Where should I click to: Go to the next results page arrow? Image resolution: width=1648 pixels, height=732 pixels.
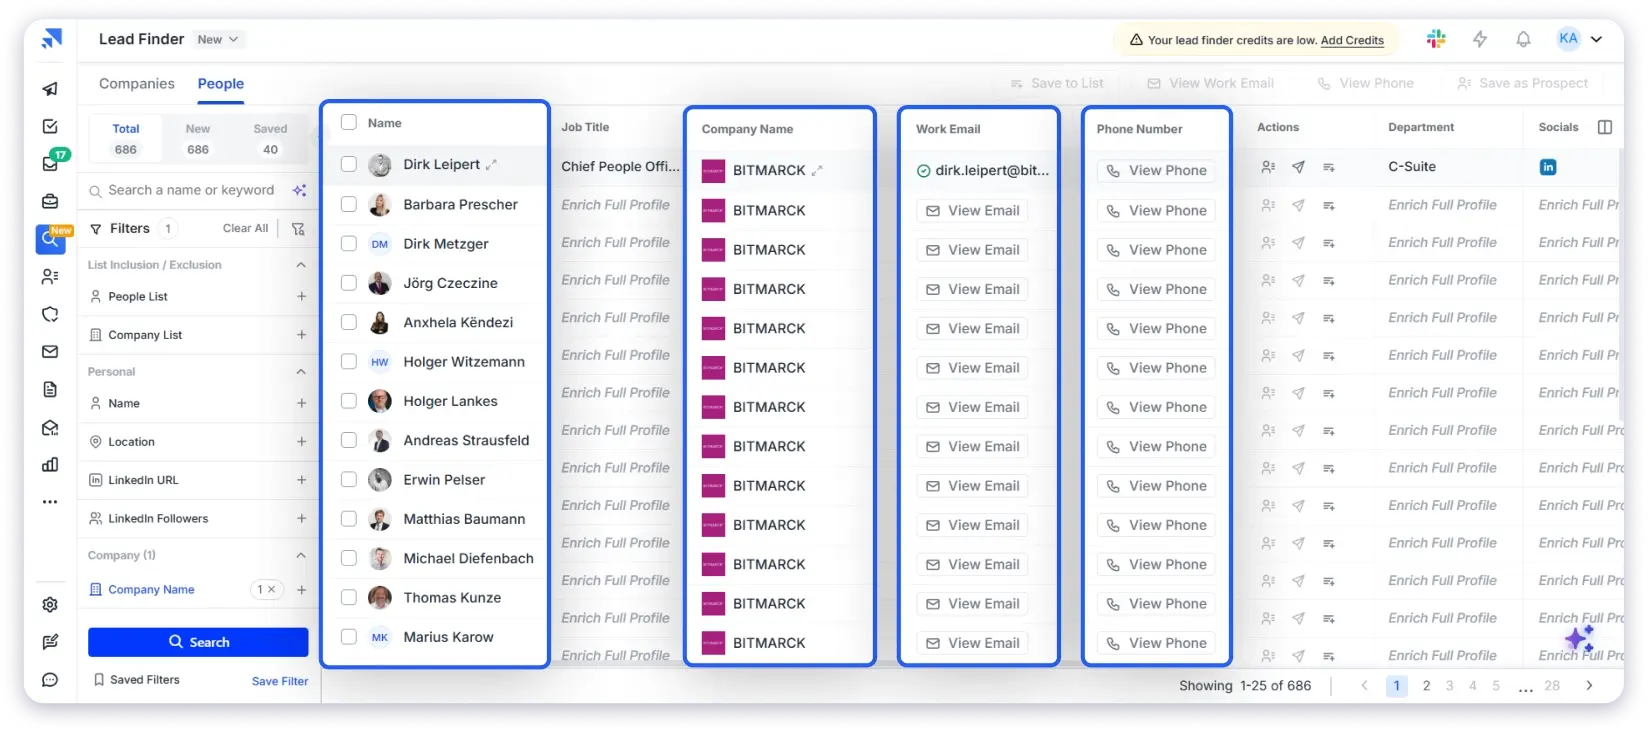pos(1589,685)
